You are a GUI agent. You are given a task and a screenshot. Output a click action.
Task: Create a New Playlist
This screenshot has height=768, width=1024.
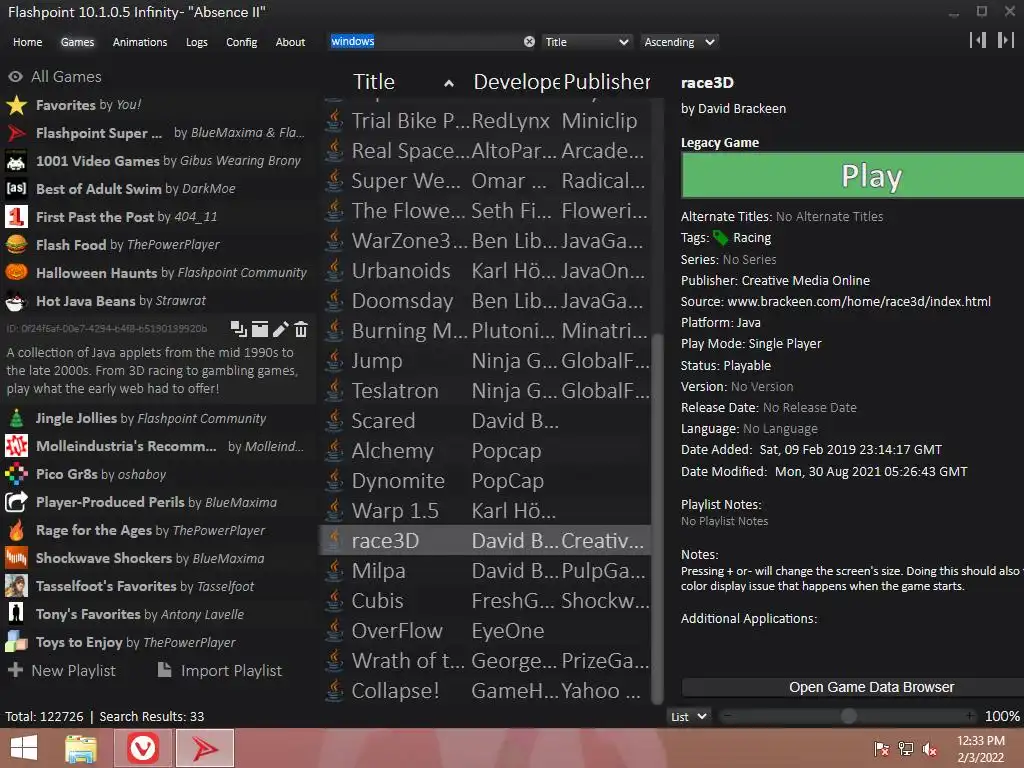pyautogui.click(x=62, y=671)
